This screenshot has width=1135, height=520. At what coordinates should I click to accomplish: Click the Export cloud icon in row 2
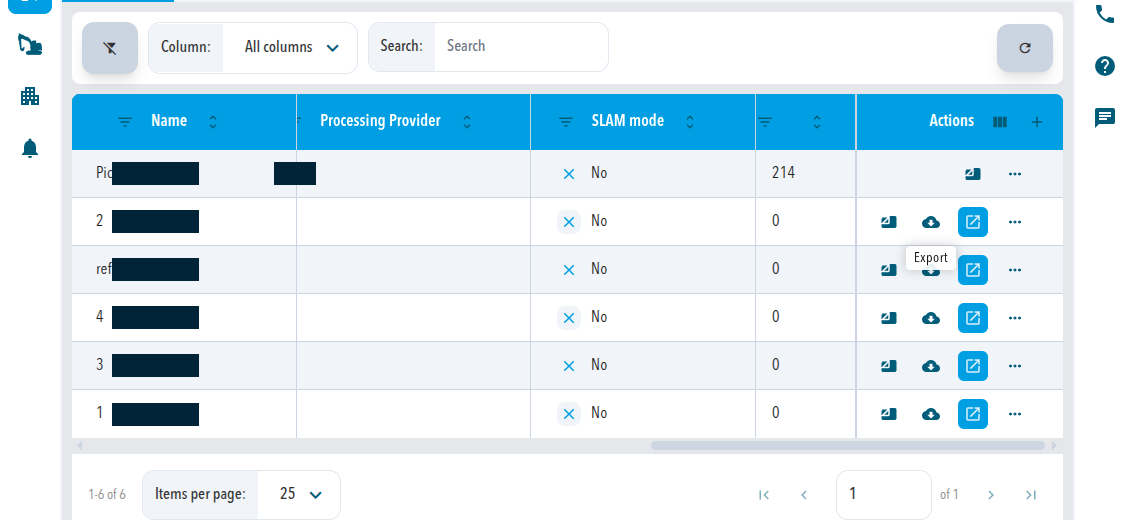pyautogui.click(x=931, y=222)
